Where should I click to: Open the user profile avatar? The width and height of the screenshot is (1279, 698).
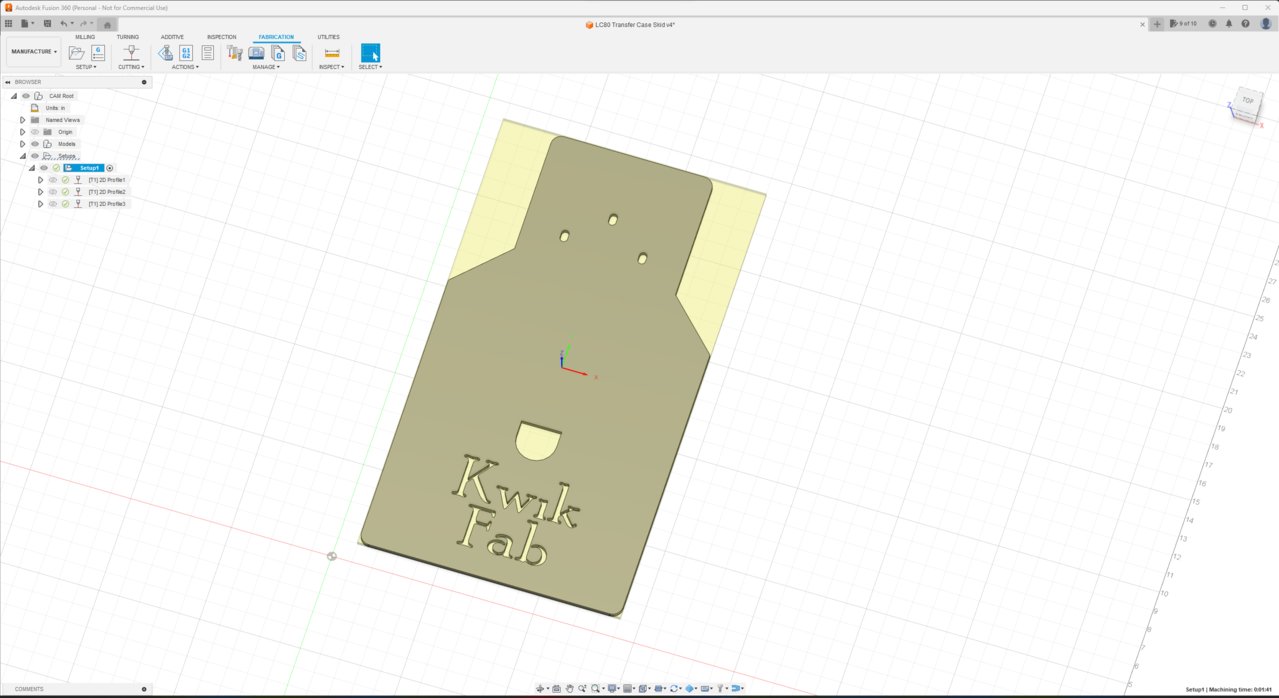coord(1266,23)
